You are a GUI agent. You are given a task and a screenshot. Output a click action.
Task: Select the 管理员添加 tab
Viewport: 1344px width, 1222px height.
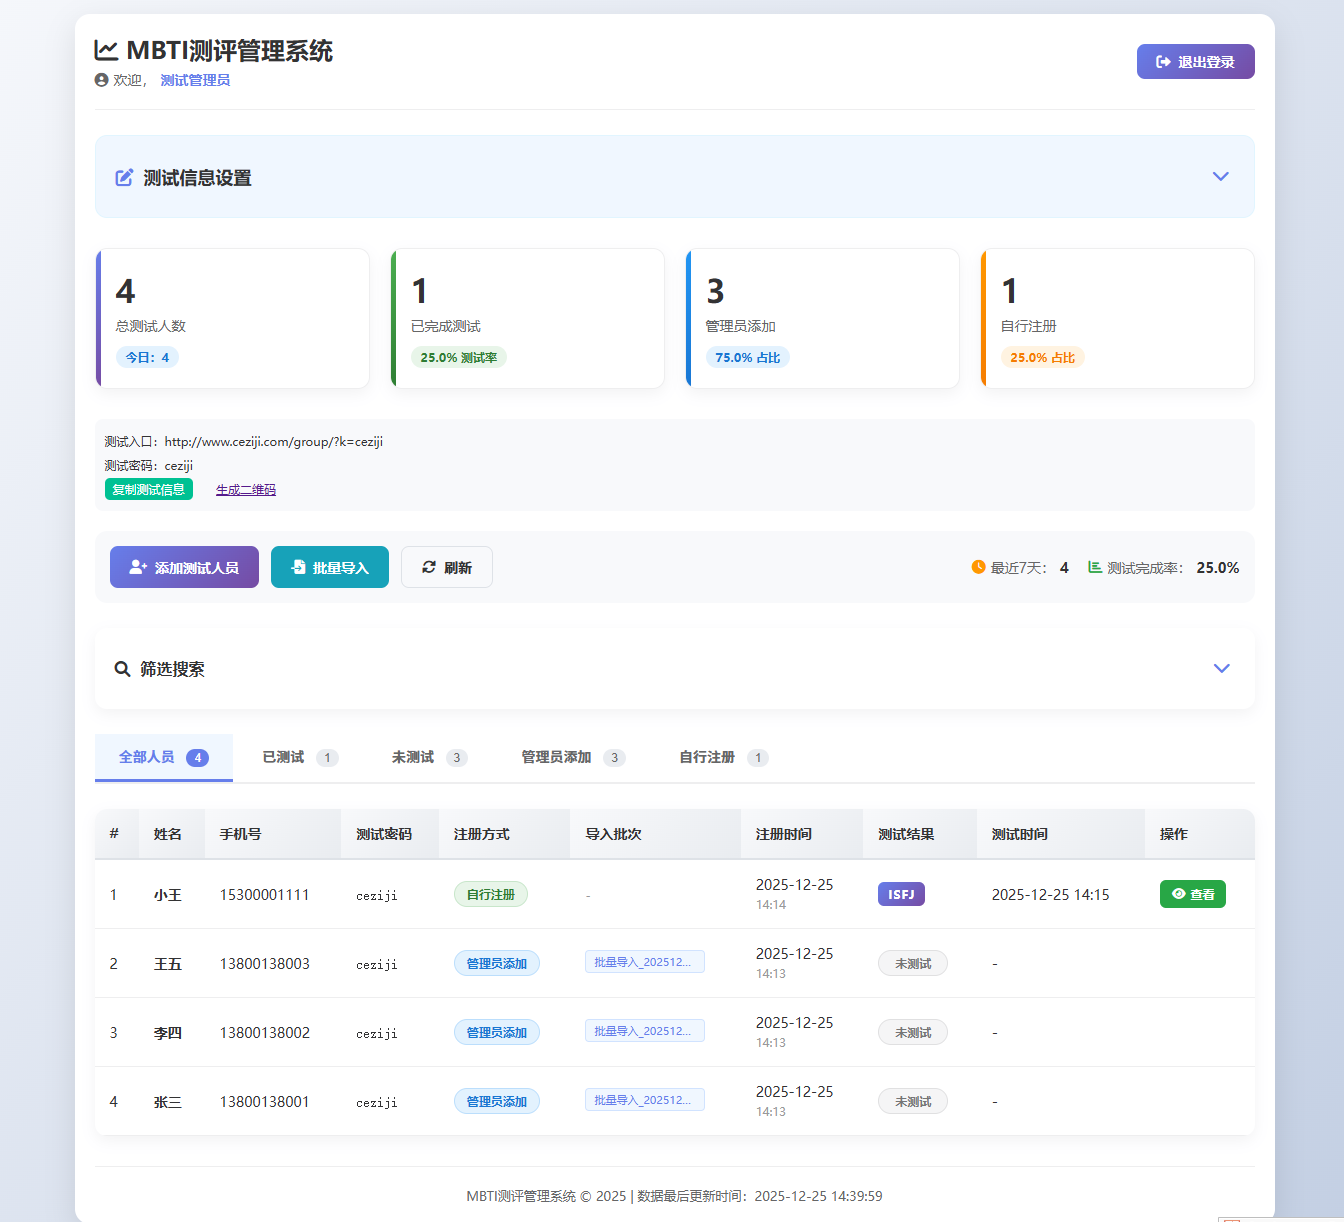coord(572,757)
